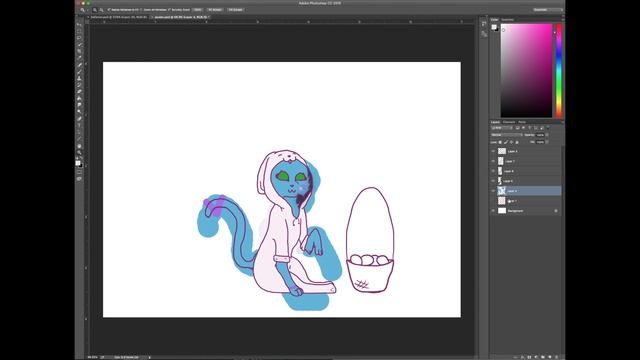This screenshot has width=640, height=360.
Task: Select the active second document tab
Action: (180, 17)
